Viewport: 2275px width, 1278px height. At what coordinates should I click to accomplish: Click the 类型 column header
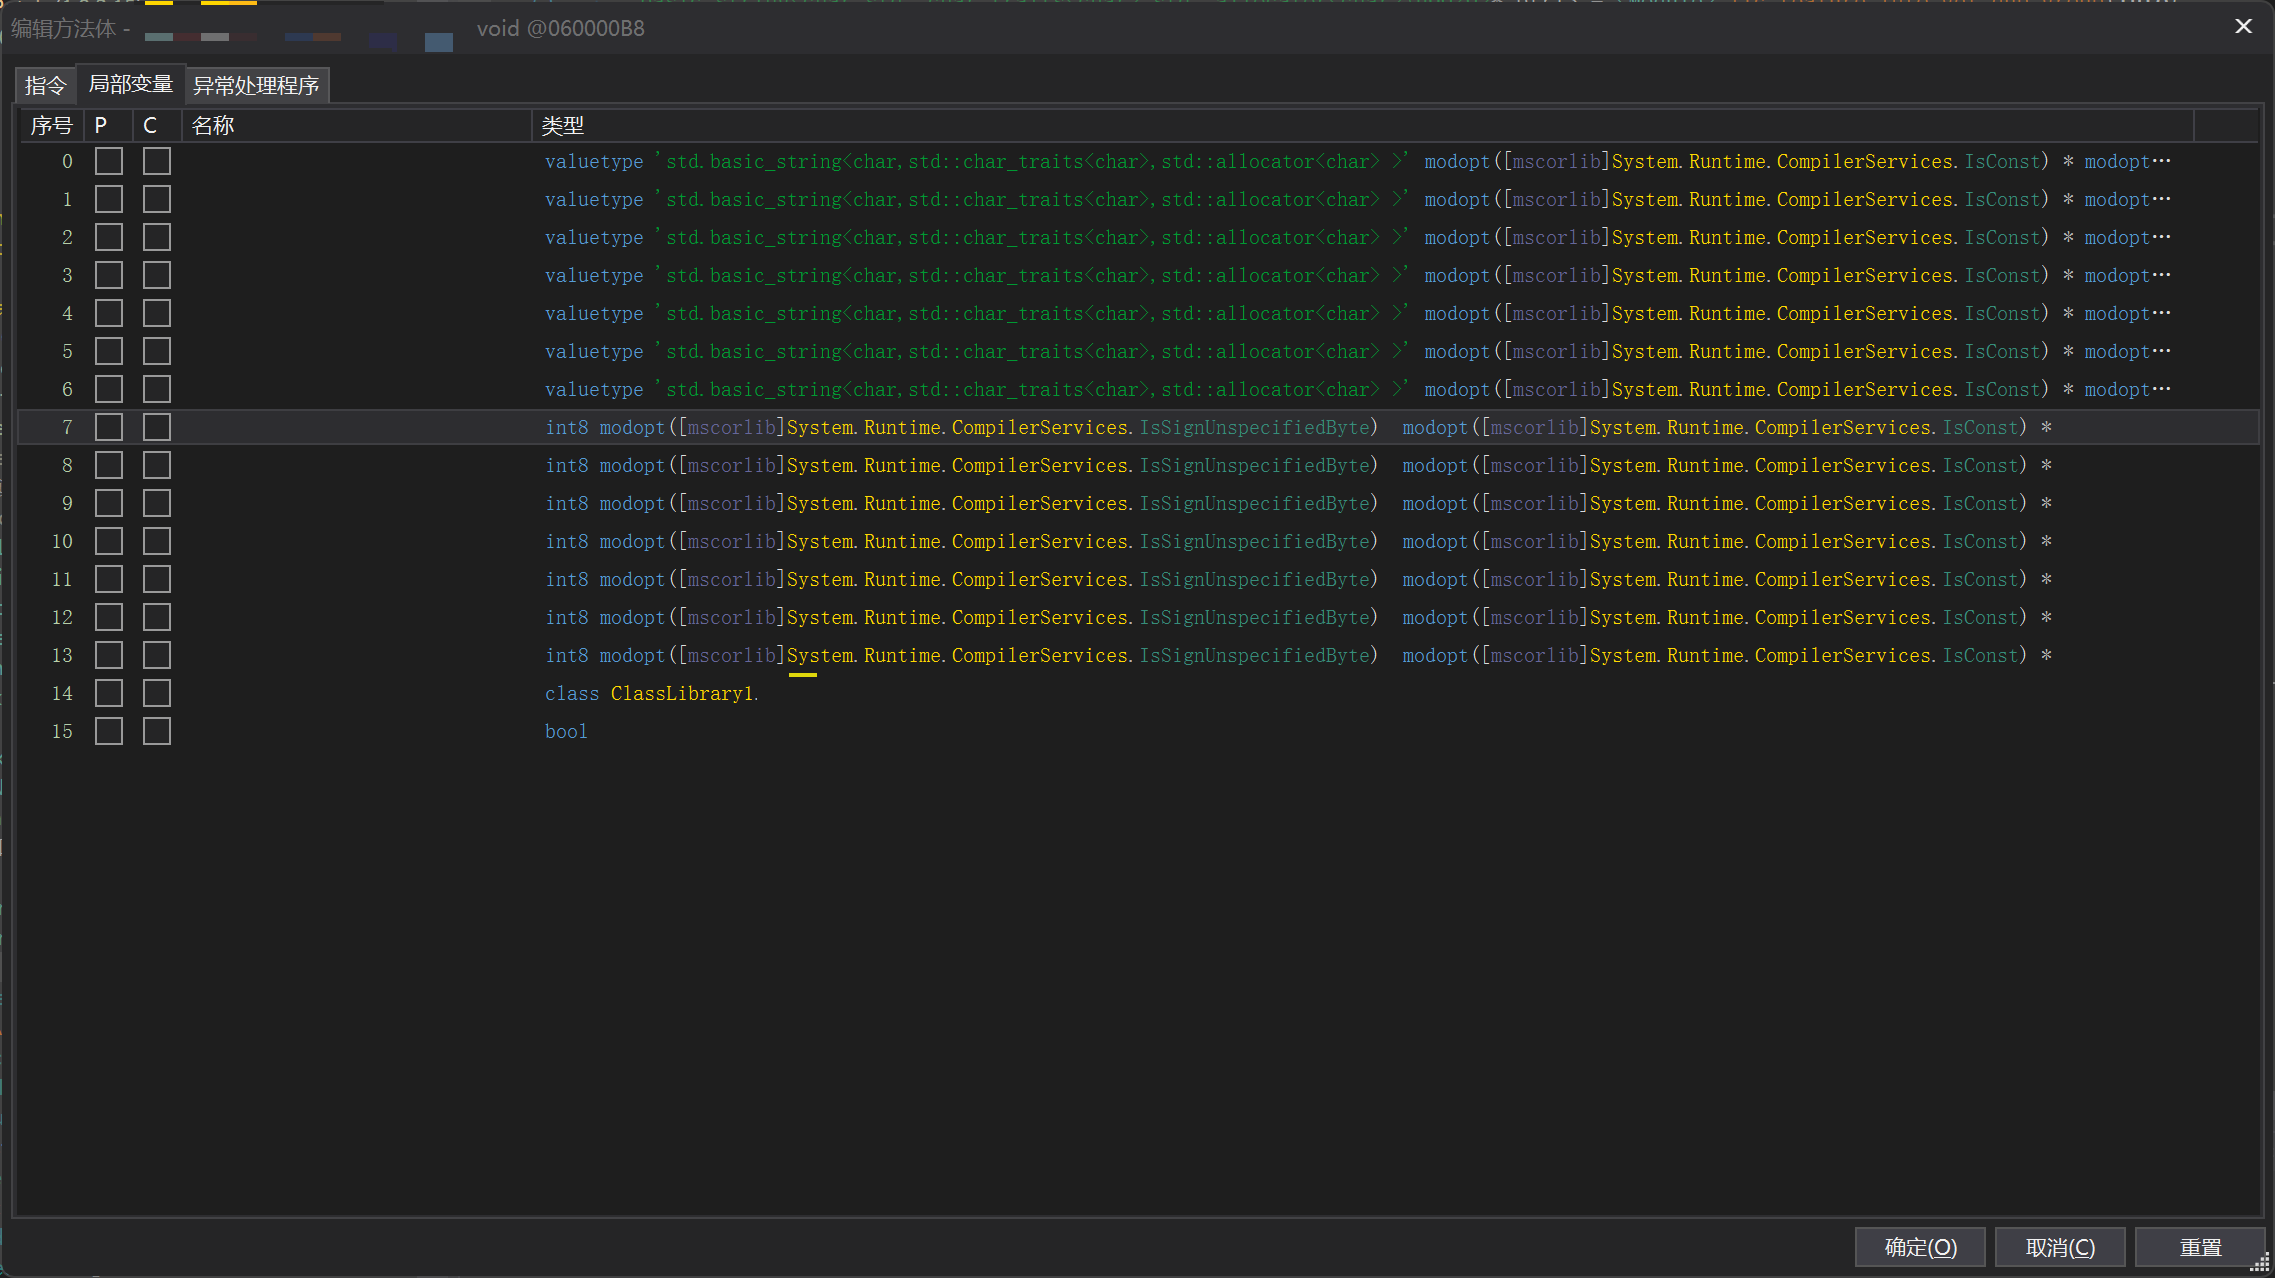(562, 125)
